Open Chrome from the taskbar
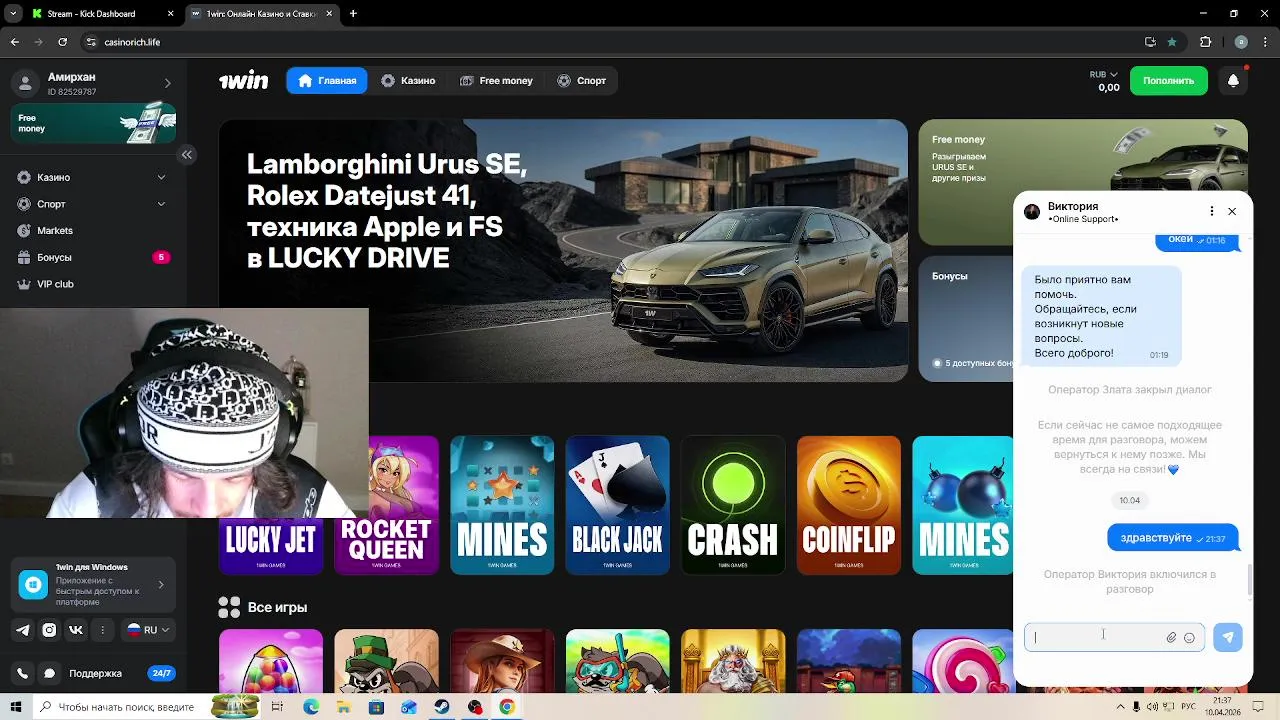The height and width of the screenshot is (720, 1280). pos(507,707)
